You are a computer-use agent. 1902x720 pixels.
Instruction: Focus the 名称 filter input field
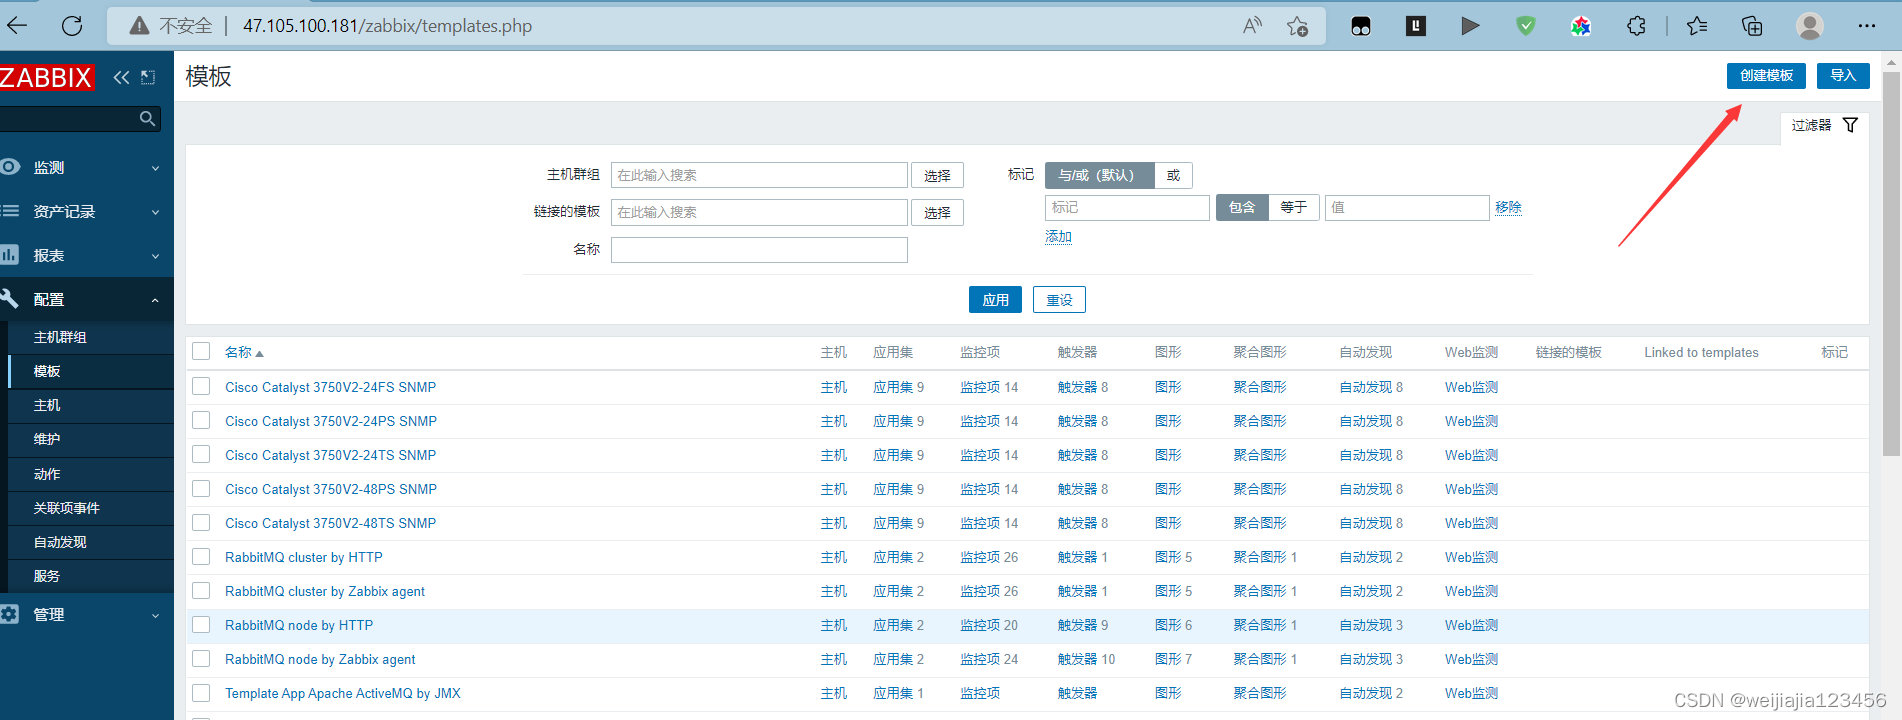[x=759, y=250]
